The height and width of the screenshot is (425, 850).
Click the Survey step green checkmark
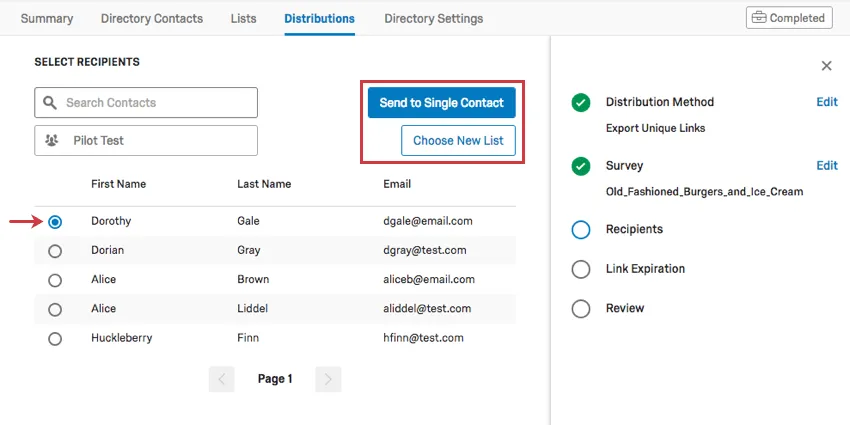581,166
